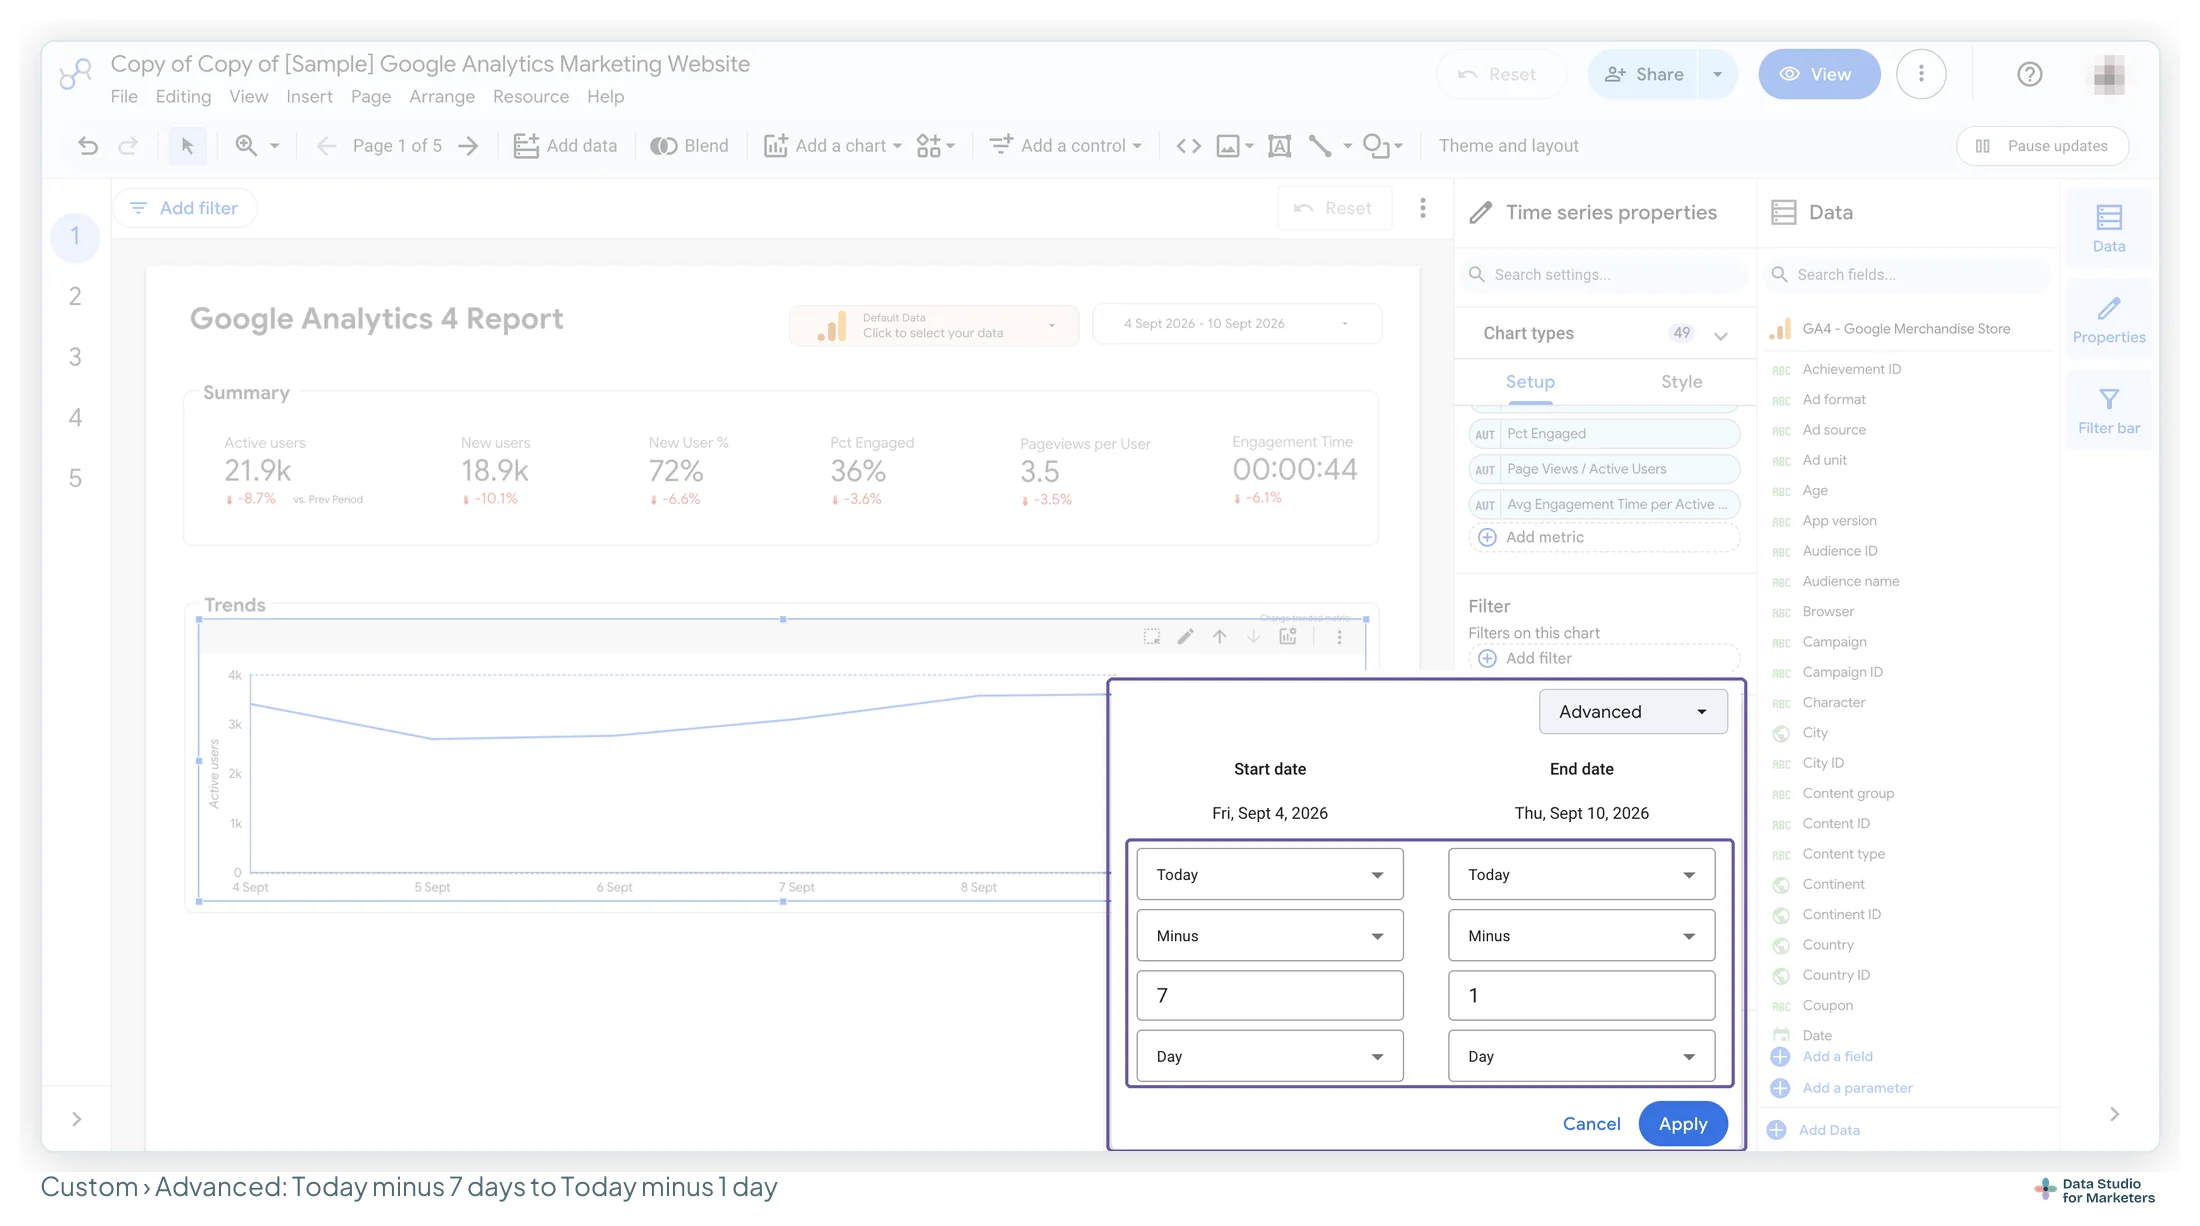Screen dimensions: 2200x1226
Task: Select page 3 in page list
Action: click(75, 357)
